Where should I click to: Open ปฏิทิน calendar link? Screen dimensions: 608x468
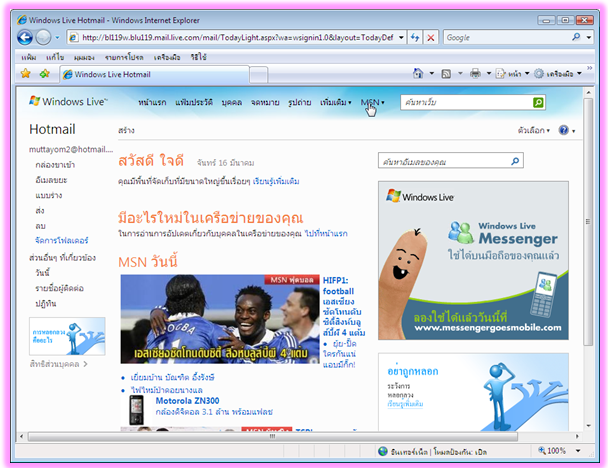tap(46, 303)
